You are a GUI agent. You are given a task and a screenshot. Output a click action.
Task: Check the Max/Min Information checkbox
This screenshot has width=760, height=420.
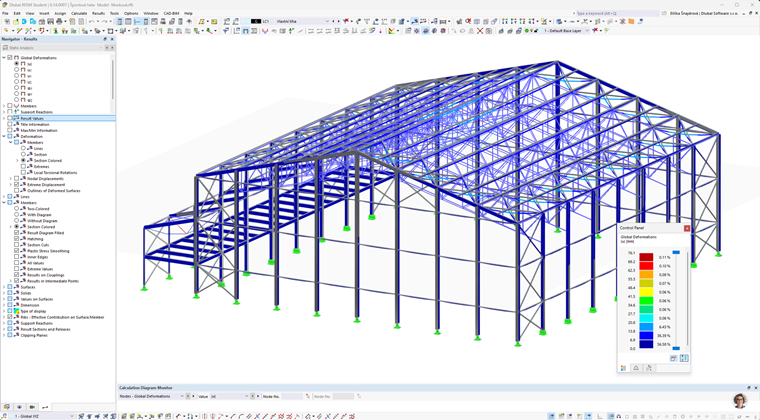[10, 130]
